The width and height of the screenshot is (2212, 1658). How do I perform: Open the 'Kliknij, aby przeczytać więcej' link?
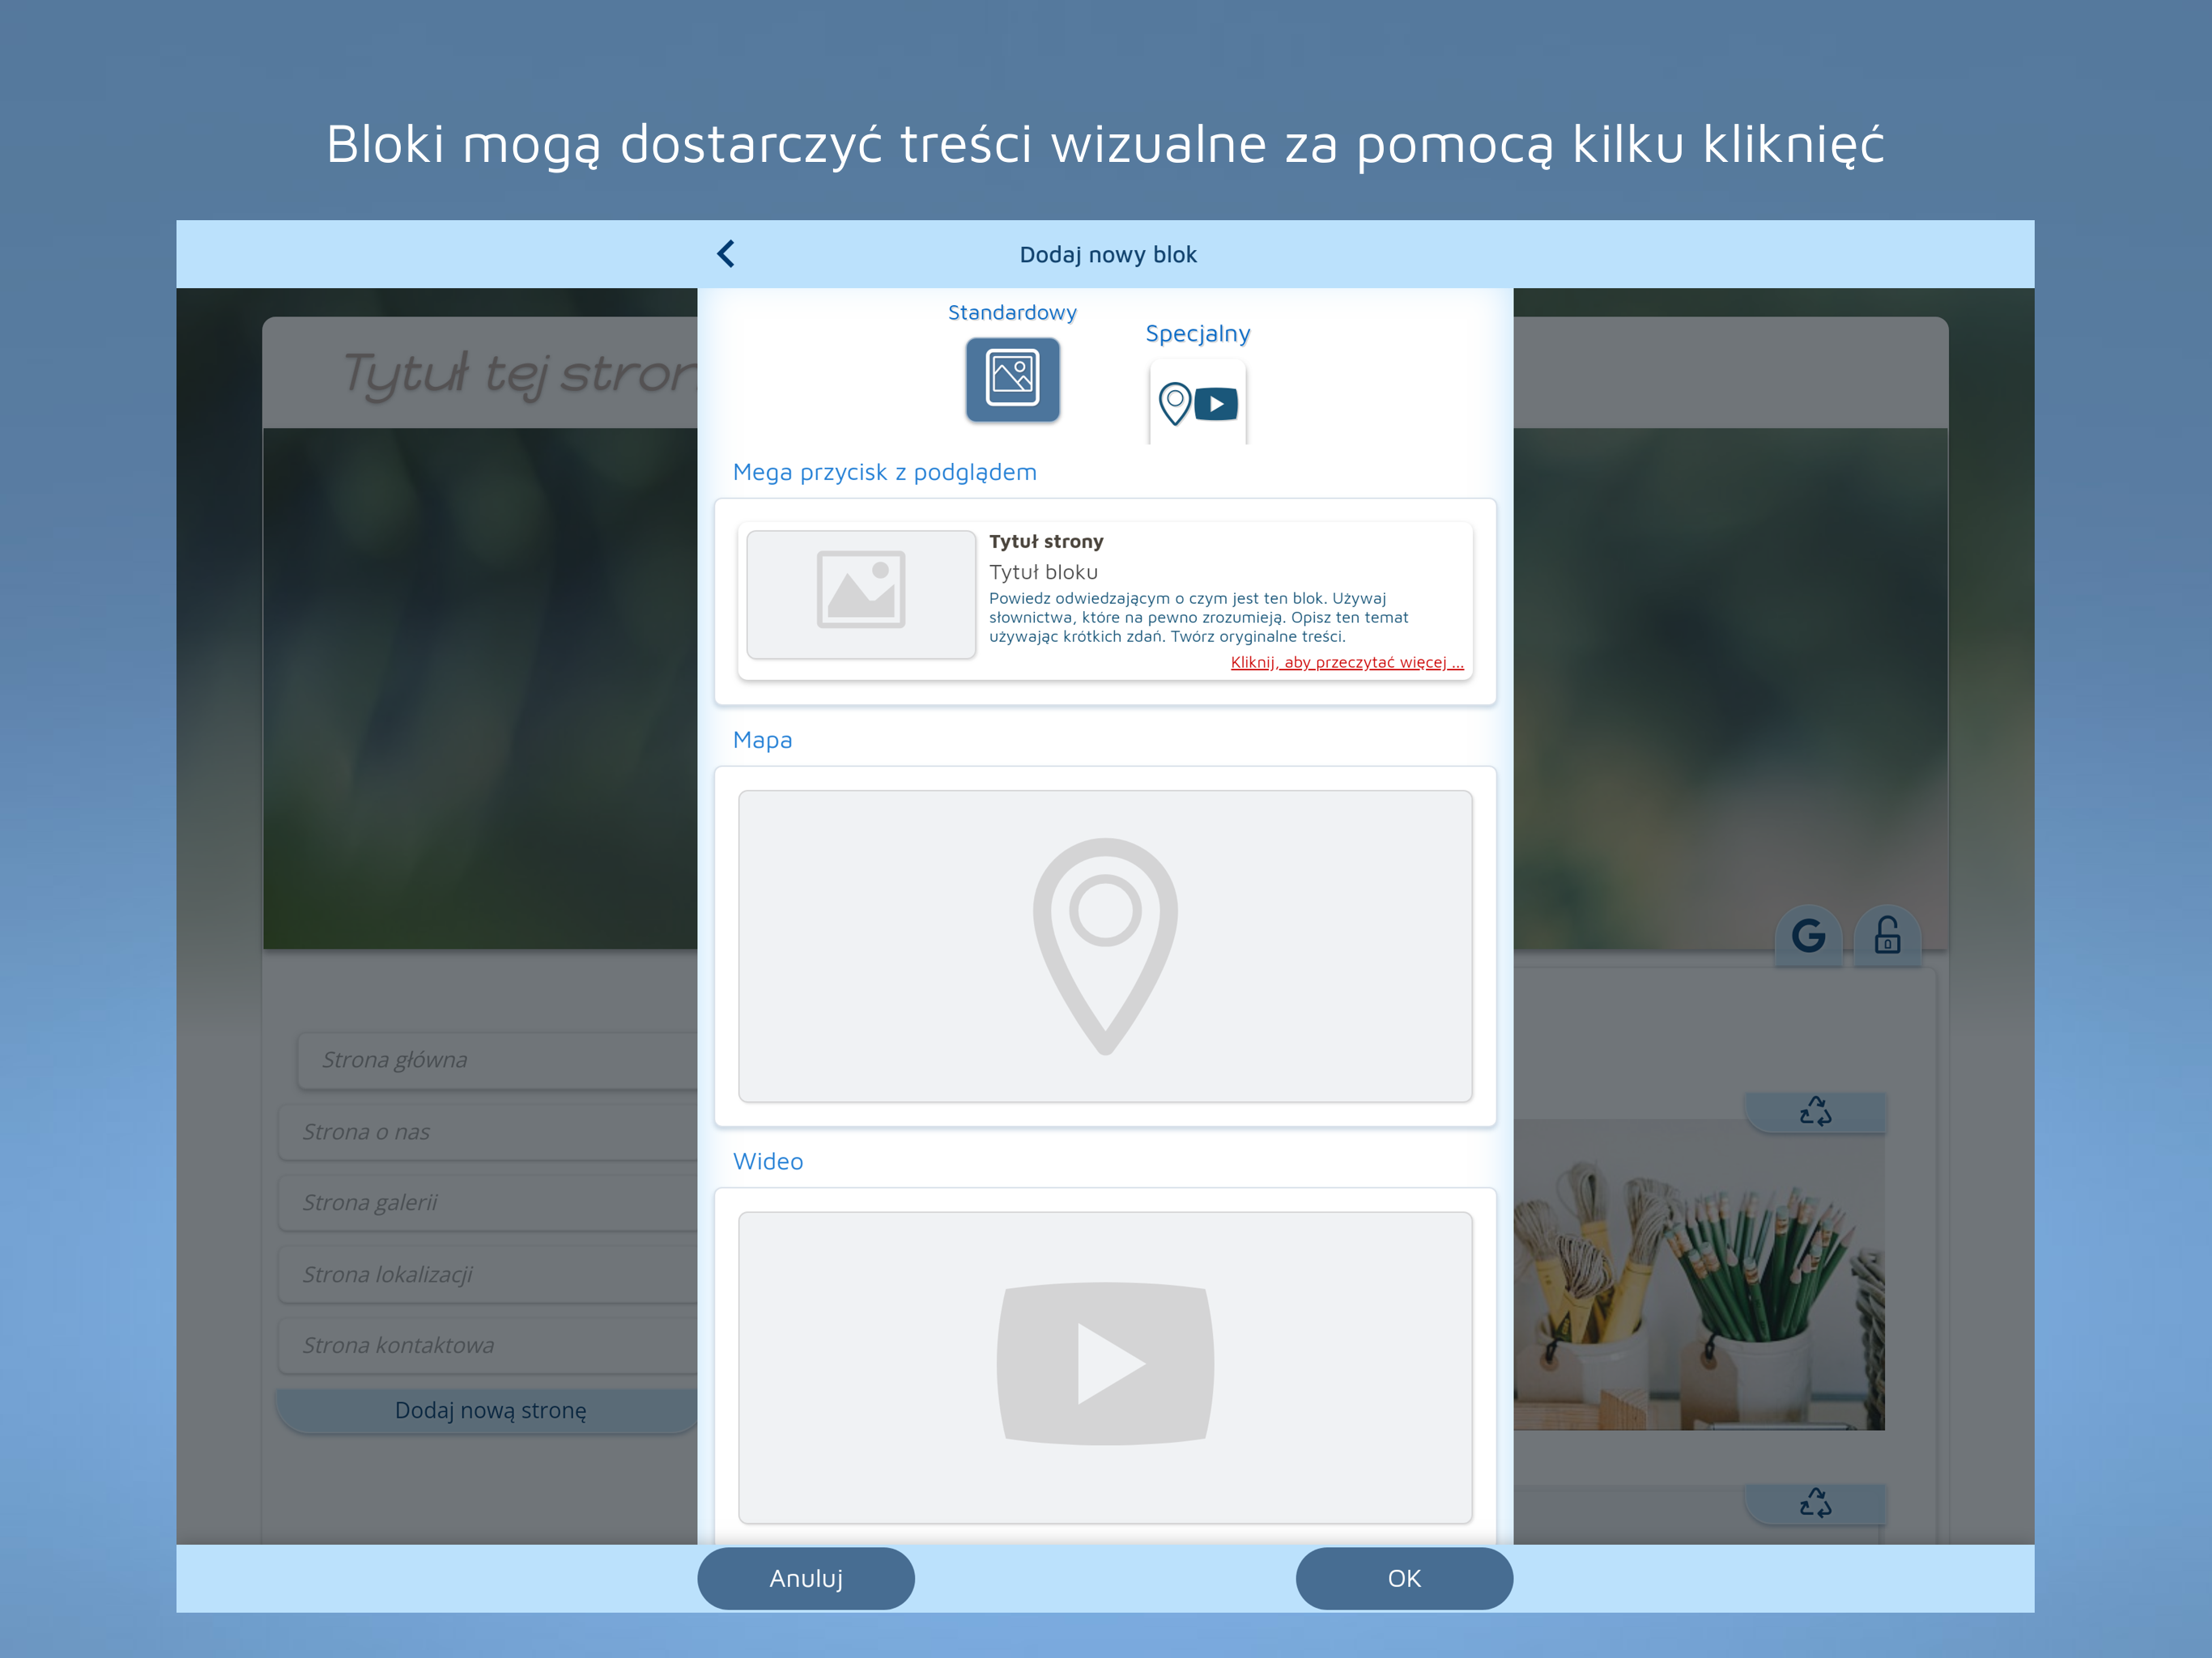pos(1345,662)
